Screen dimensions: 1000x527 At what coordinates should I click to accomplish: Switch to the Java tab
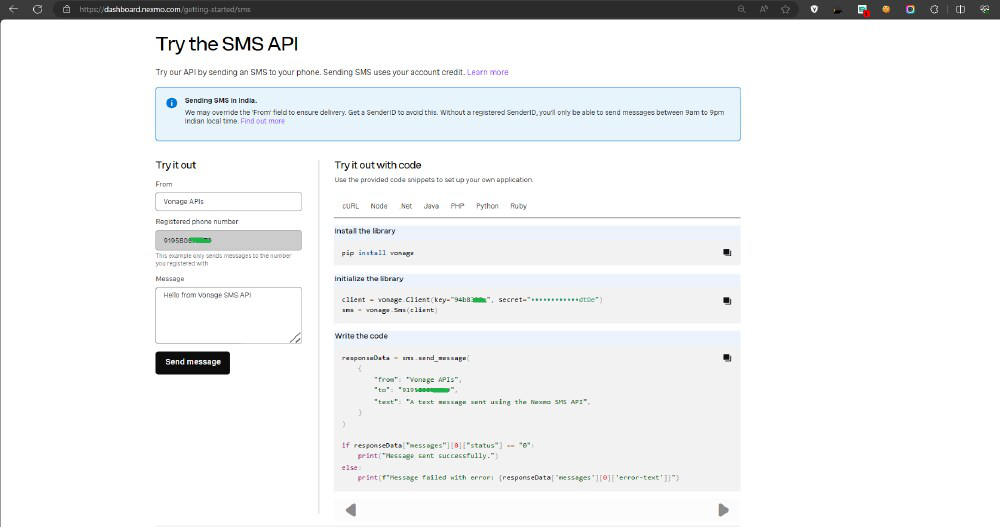coord(431,206)
